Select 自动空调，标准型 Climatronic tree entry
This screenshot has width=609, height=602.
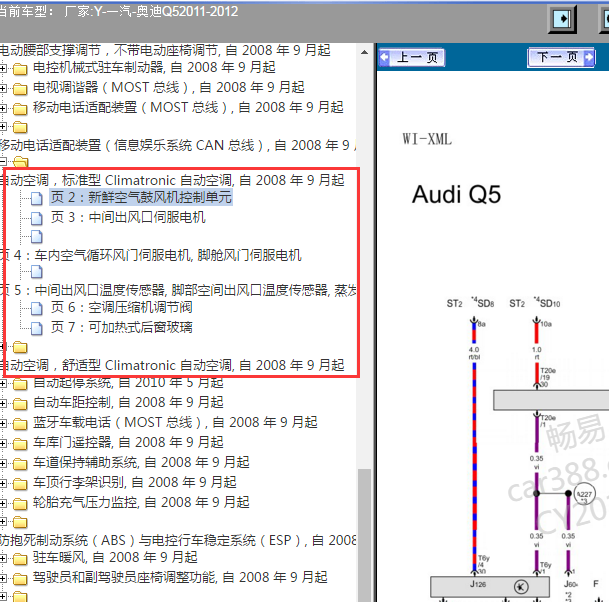172,180
